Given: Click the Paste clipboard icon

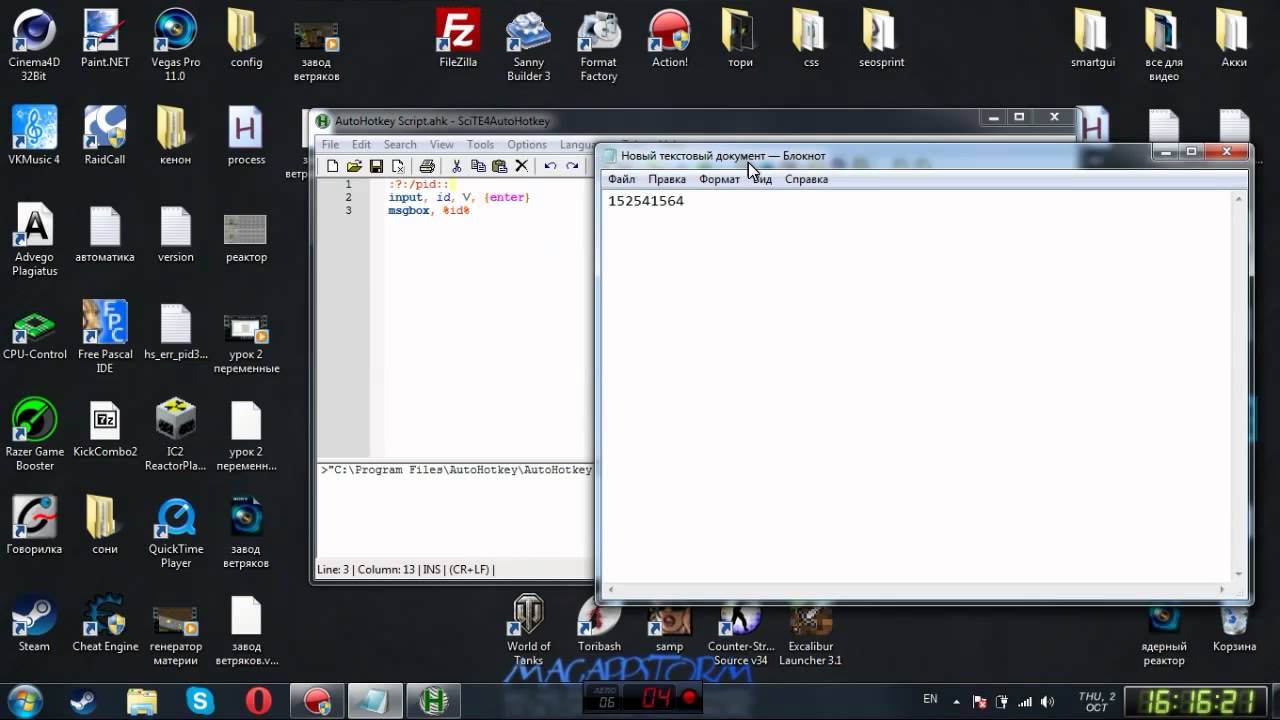Looking at the screenshot, I should (499, 166).
